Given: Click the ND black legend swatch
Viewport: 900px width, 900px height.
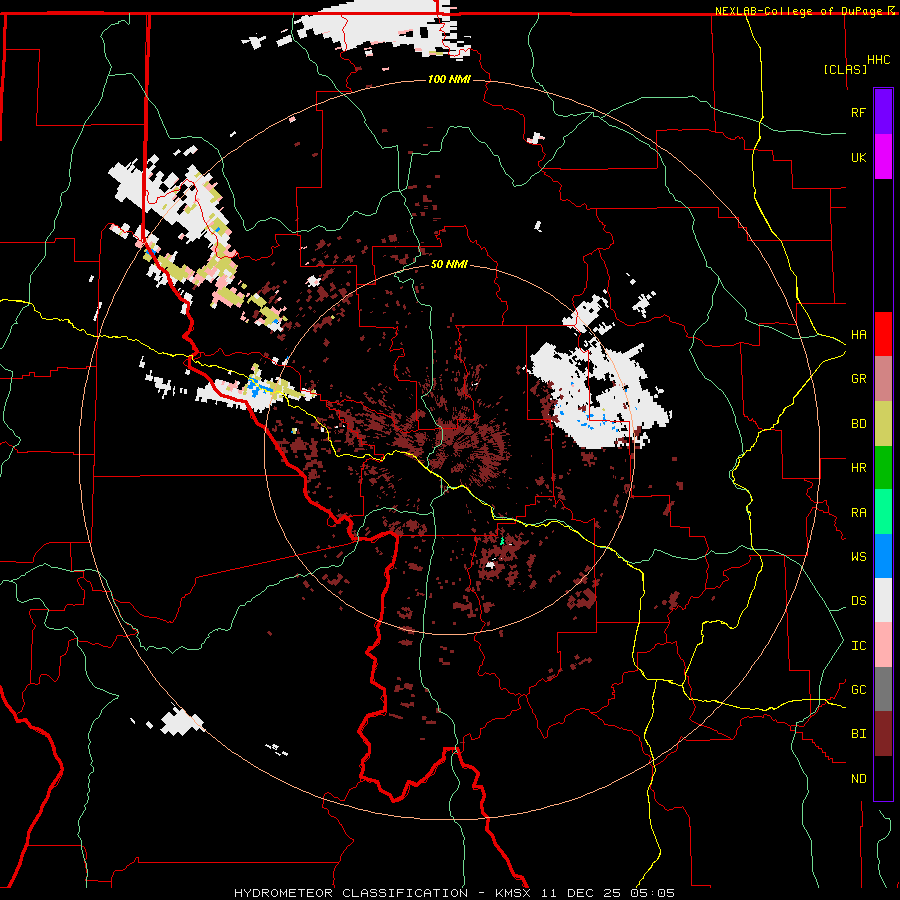Looking at the screenshot, I should click(883, 778).
